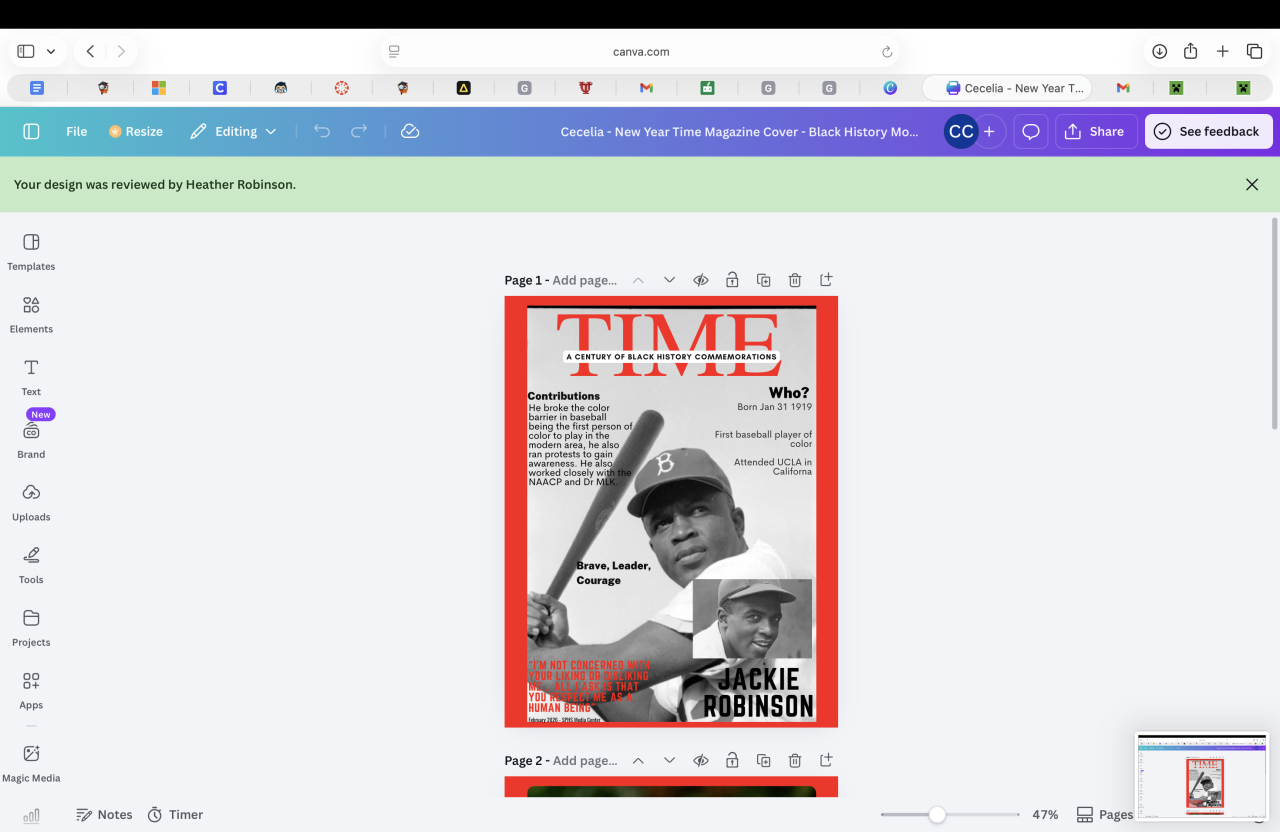Hide Page 1 with the eye icon
Viewport: 1280px width, 832px height.
pyautogui.click(x=701, y=281)
